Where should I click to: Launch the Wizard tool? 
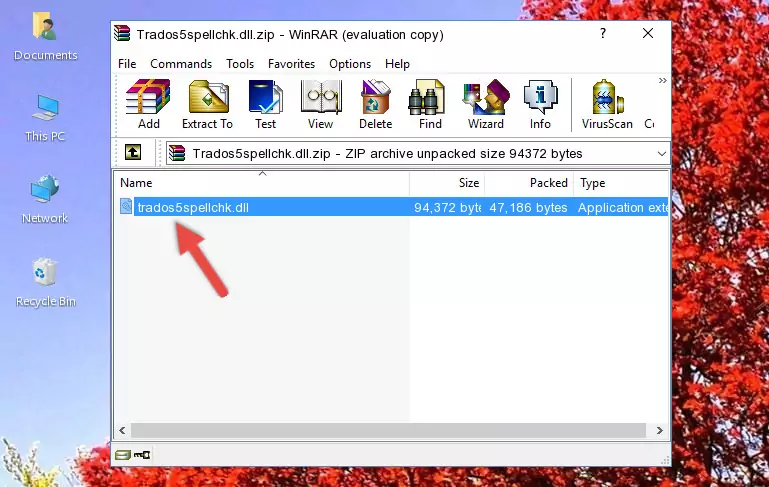pos(486,104)
